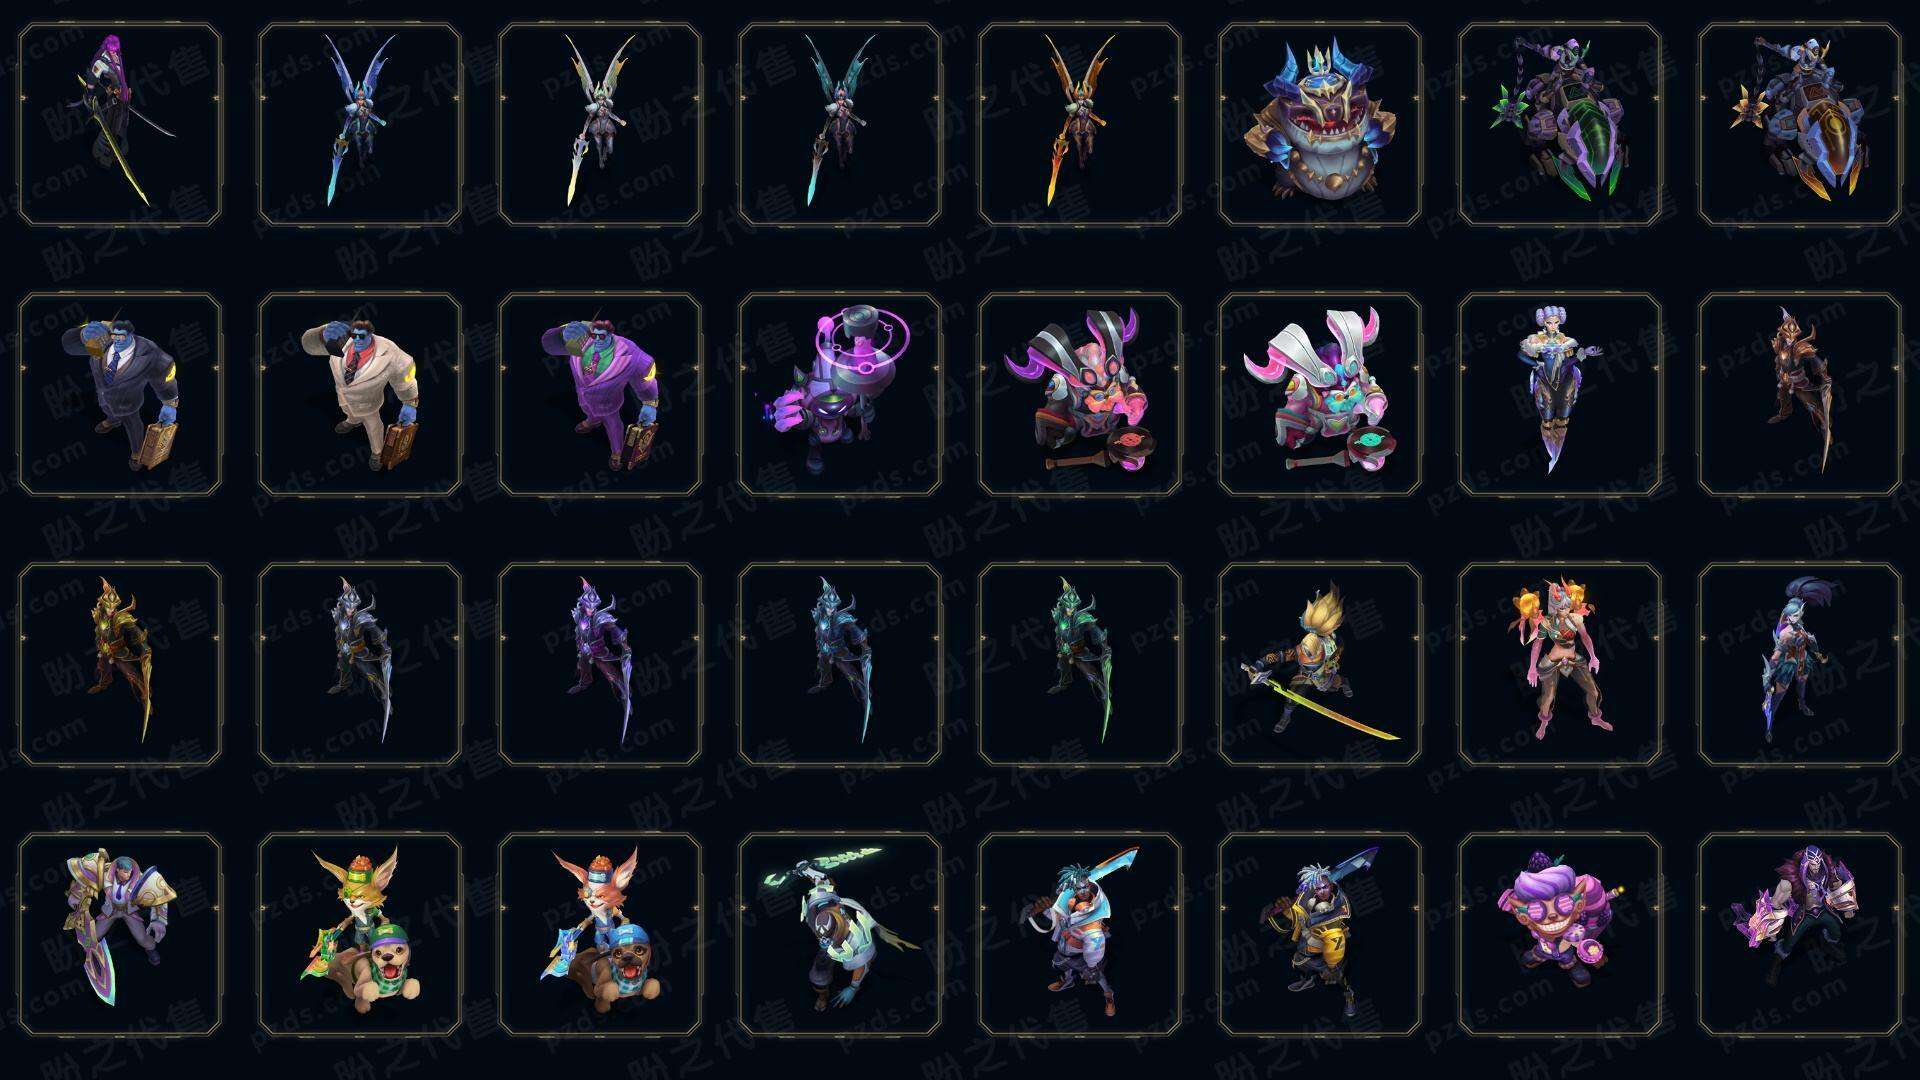Open the spiky blond swordsman skin
1920x1080 pixels.
[1320, 664]
